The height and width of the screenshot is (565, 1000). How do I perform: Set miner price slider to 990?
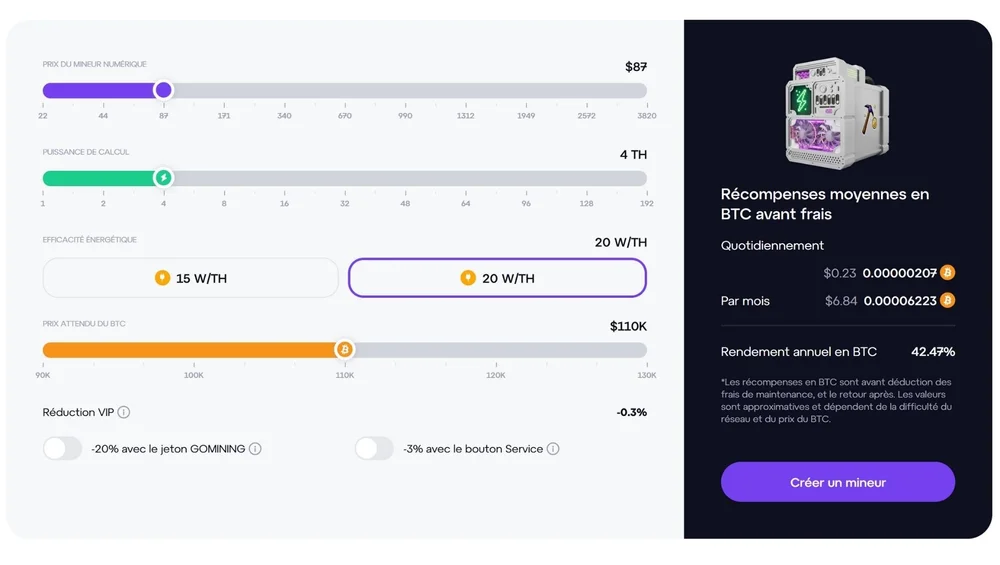(x=405, y=90)
